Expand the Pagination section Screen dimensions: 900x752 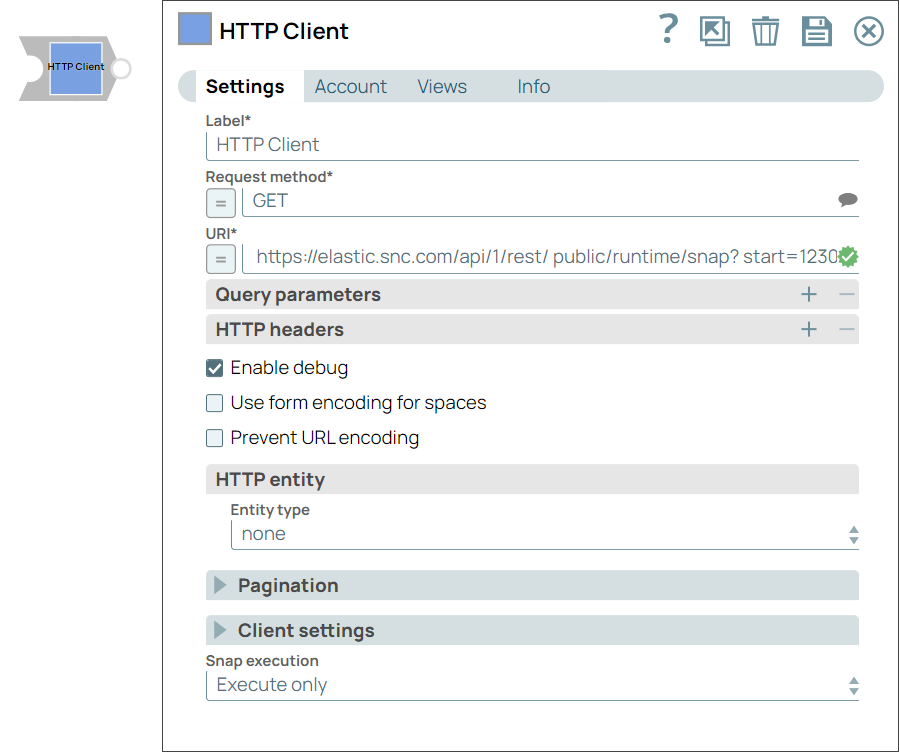click(221, 585)
